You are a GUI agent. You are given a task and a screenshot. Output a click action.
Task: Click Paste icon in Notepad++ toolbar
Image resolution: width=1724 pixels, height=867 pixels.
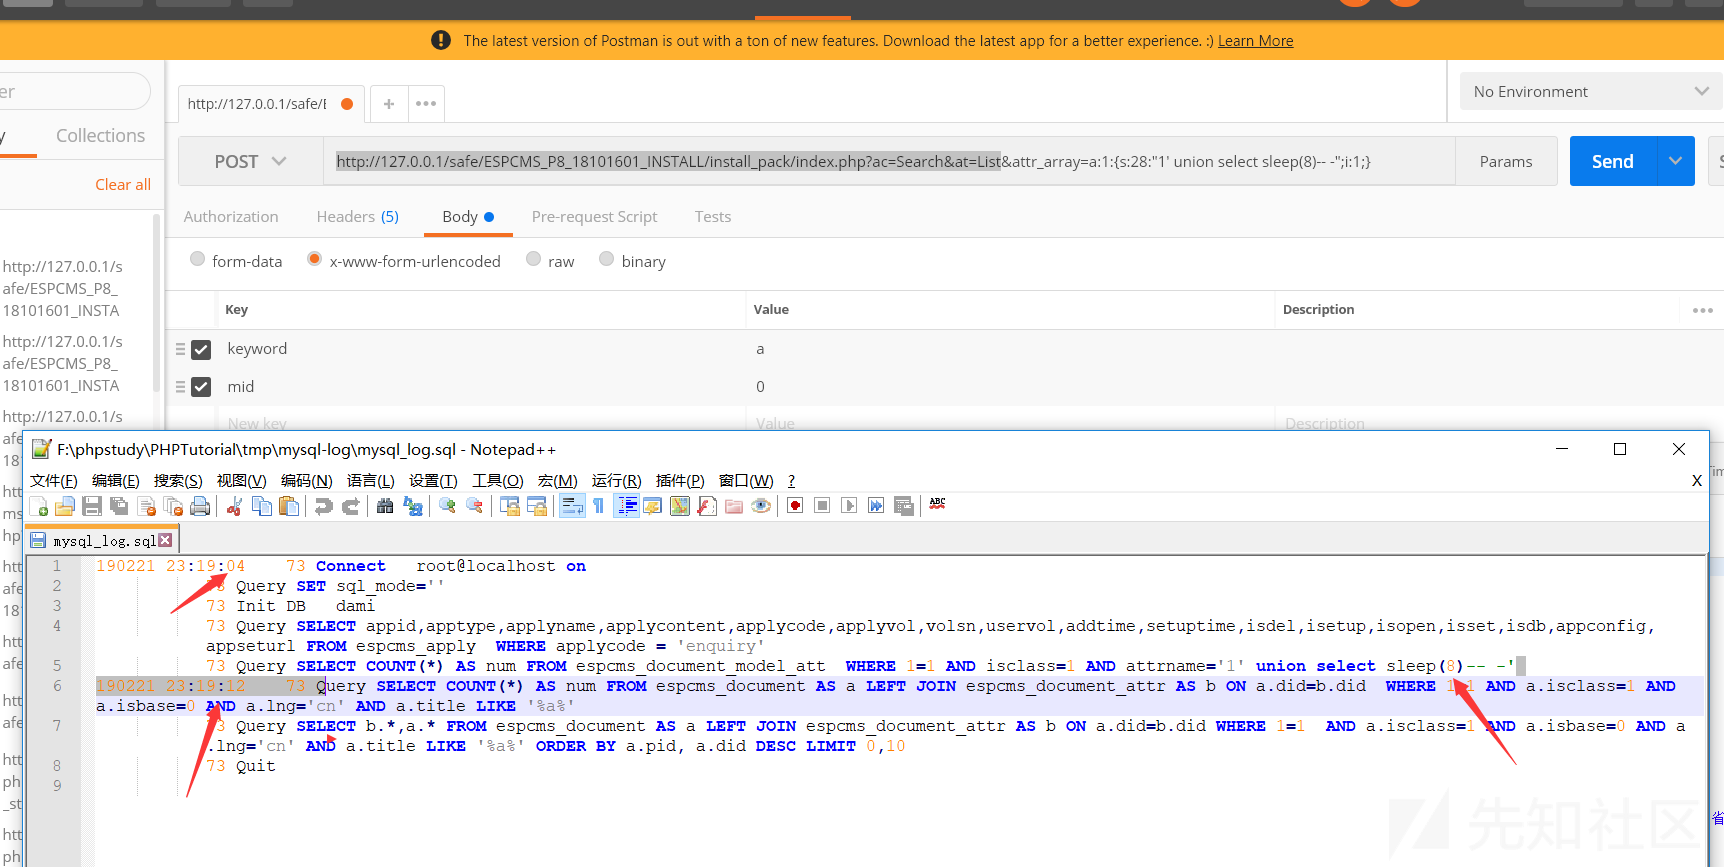(289, 506)
